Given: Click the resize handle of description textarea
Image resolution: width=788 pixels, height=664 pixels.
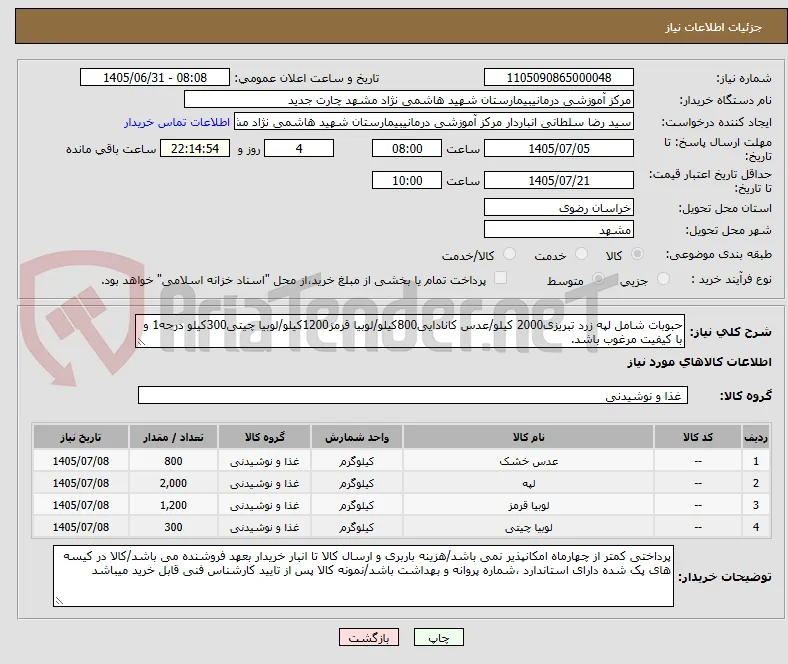Looking at the screenshot, I should point(141,342).
